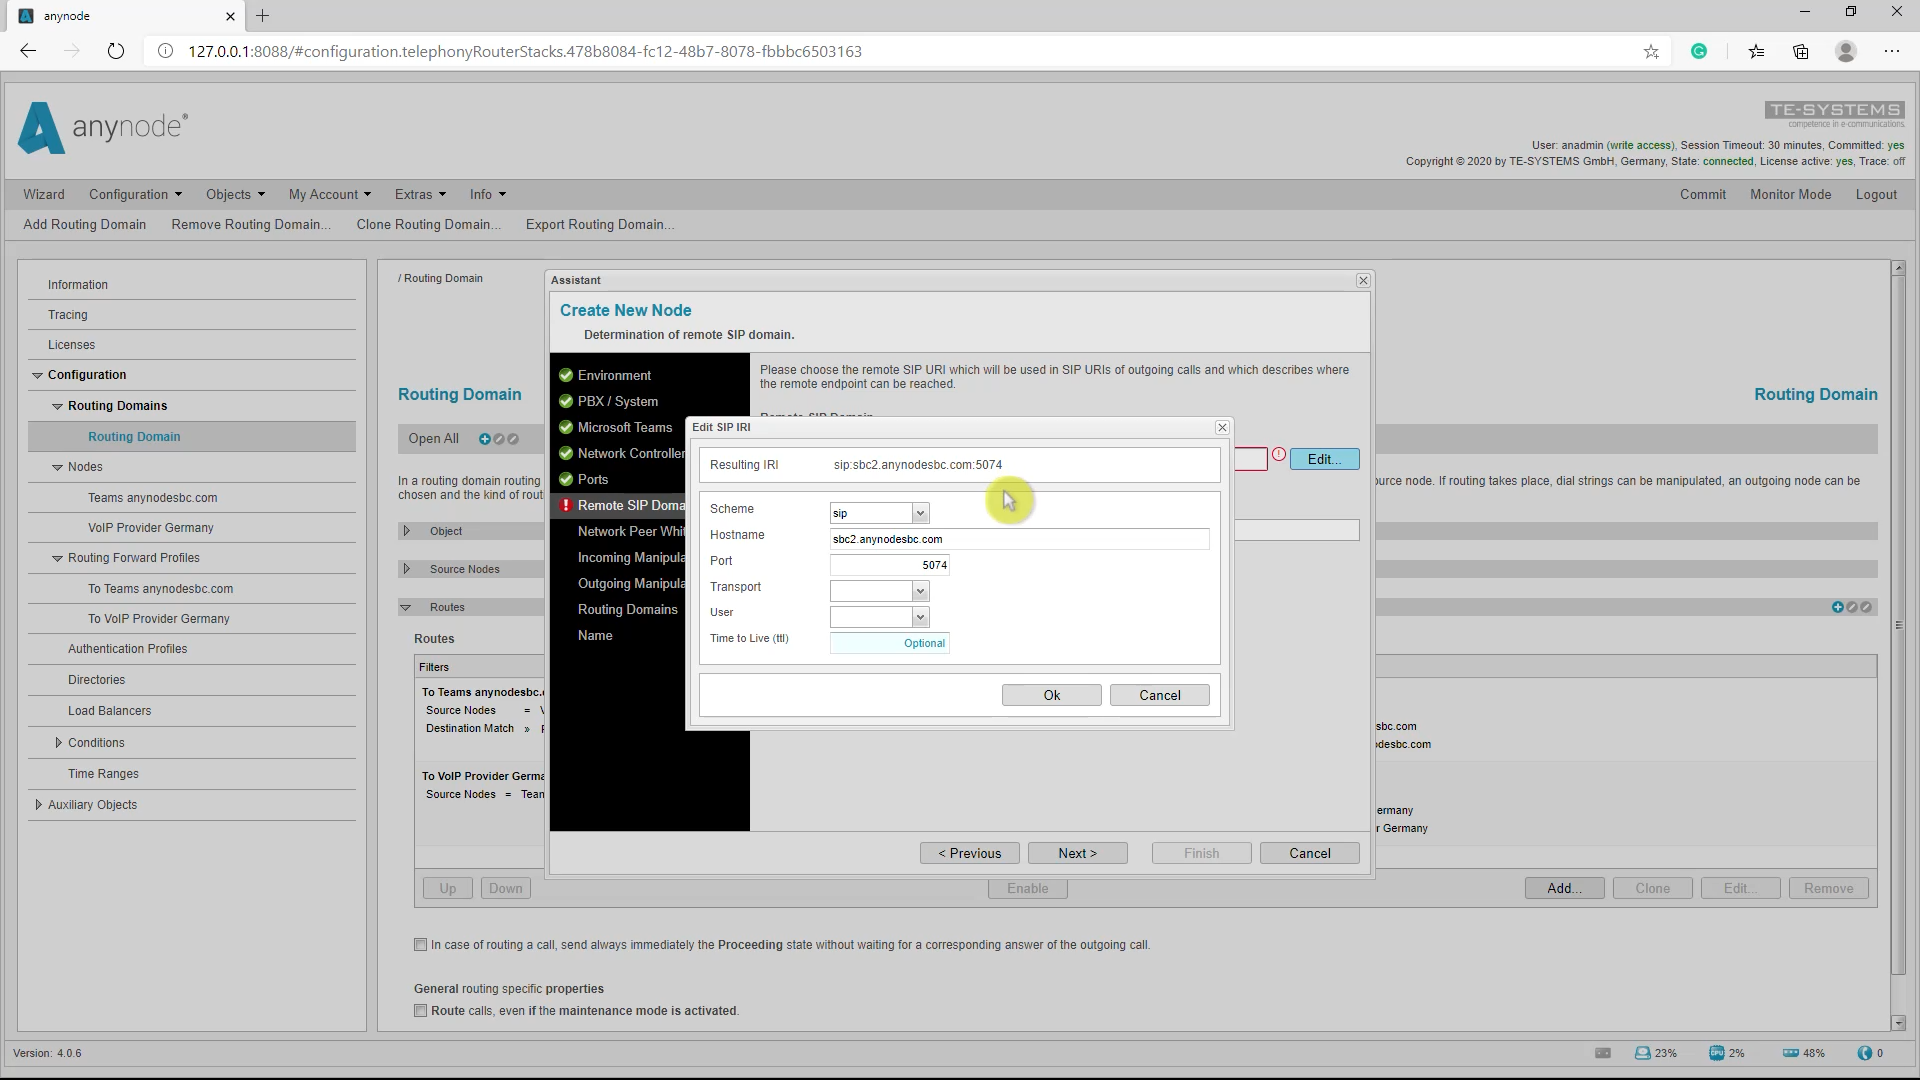Viewport: 1920px width, 1080px height.
Task: Select VoIP Provider Germany node in tree
Action: click(x=150, y=528)
